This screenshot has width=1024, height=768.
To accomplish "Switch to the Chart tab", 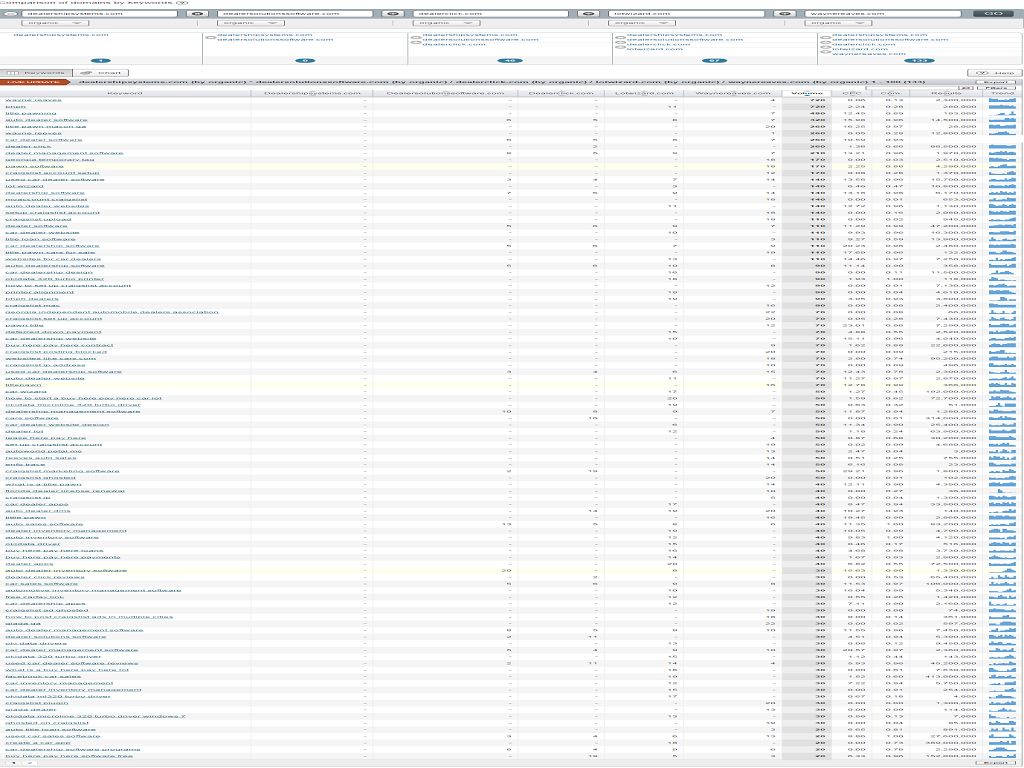I will 101,73.
